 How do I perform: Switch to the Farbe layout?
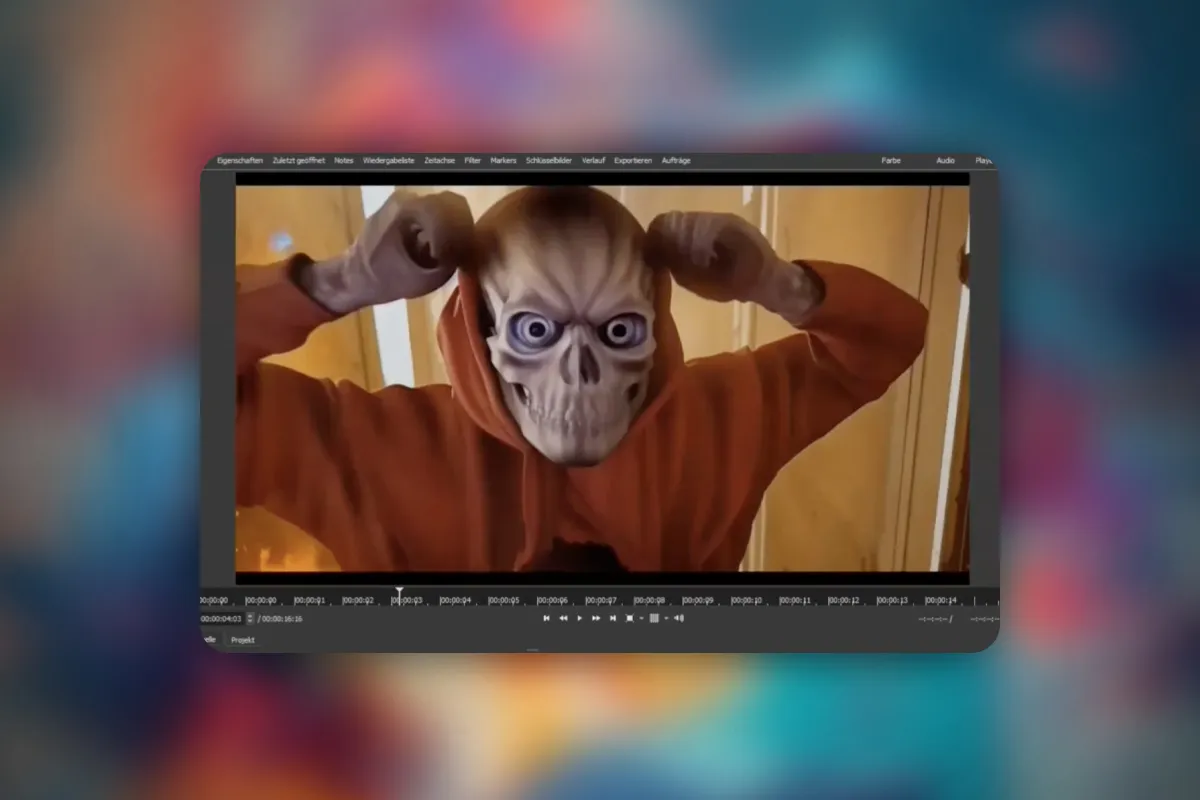891,160
